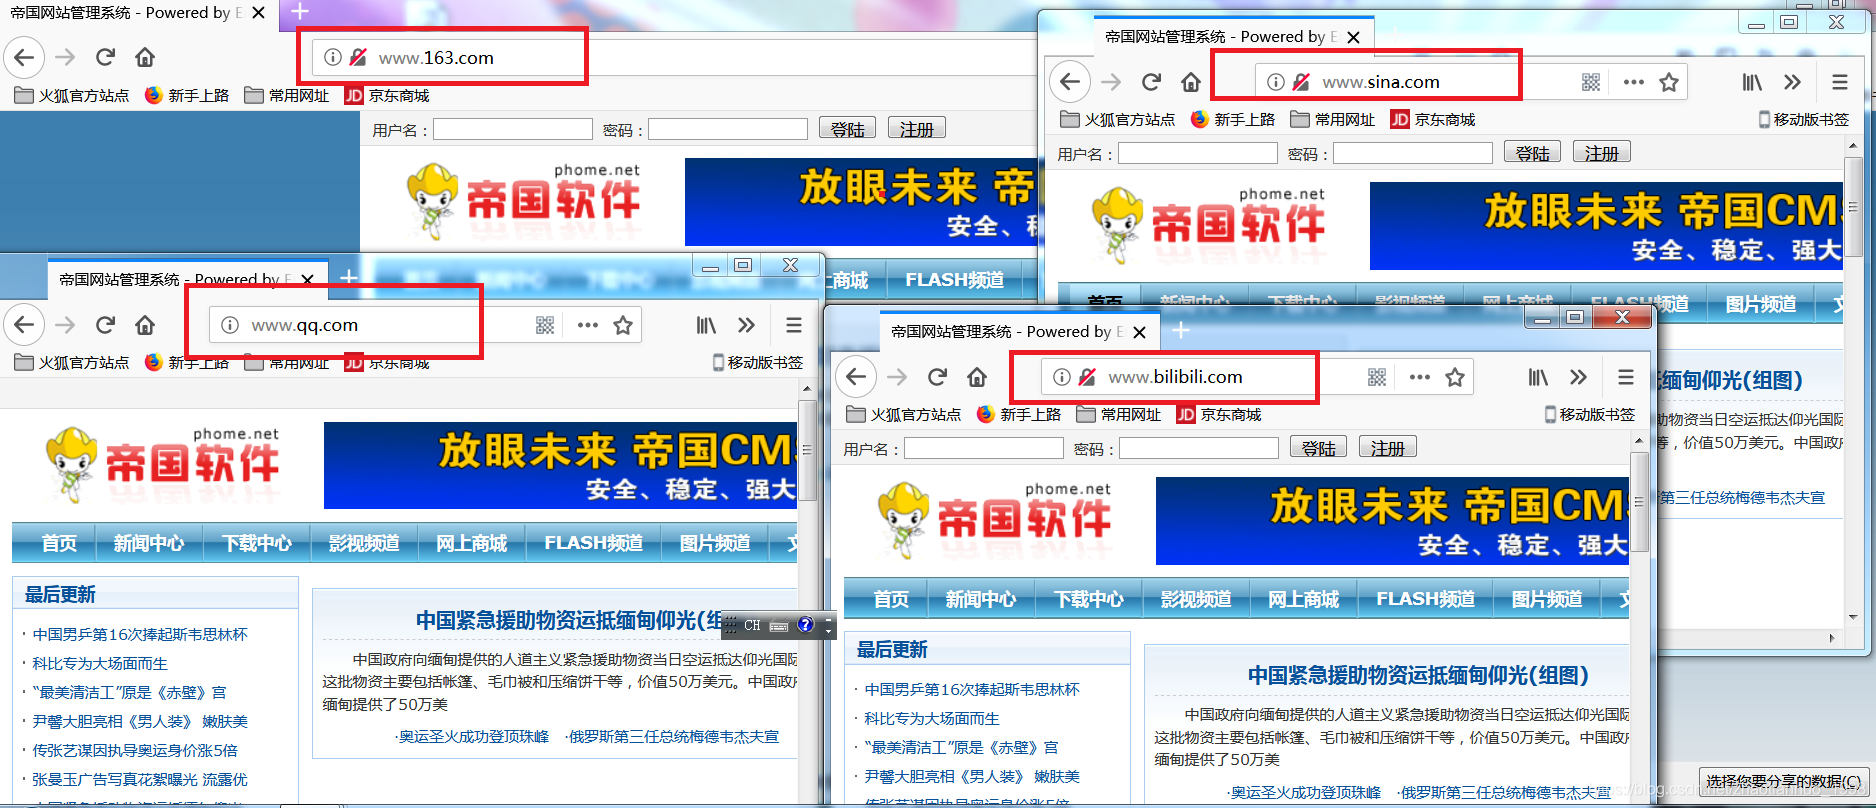
Task: Select 首页 tab in the qq.com window page
Action: point(59,543)
